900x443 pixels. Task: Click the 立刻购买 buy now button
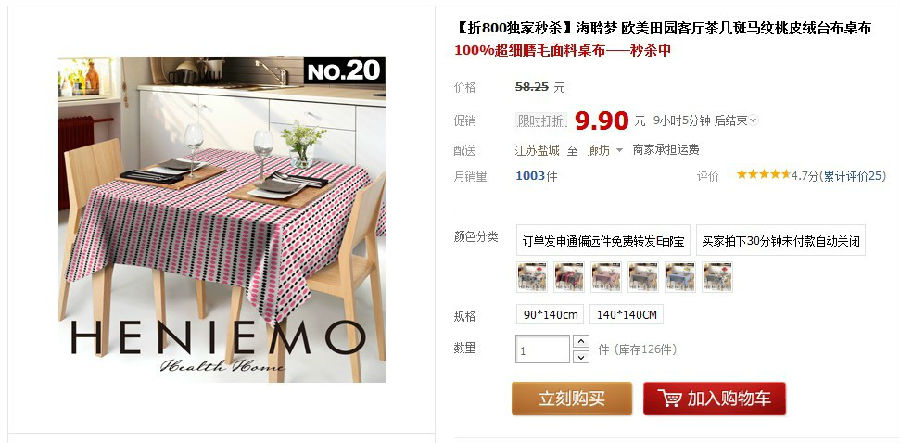point(572,399)
